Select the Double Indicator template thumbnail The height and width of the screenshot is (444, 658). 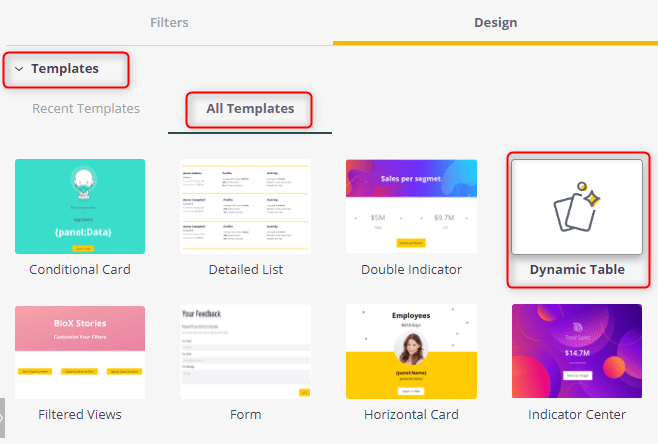tap(411, 206)
